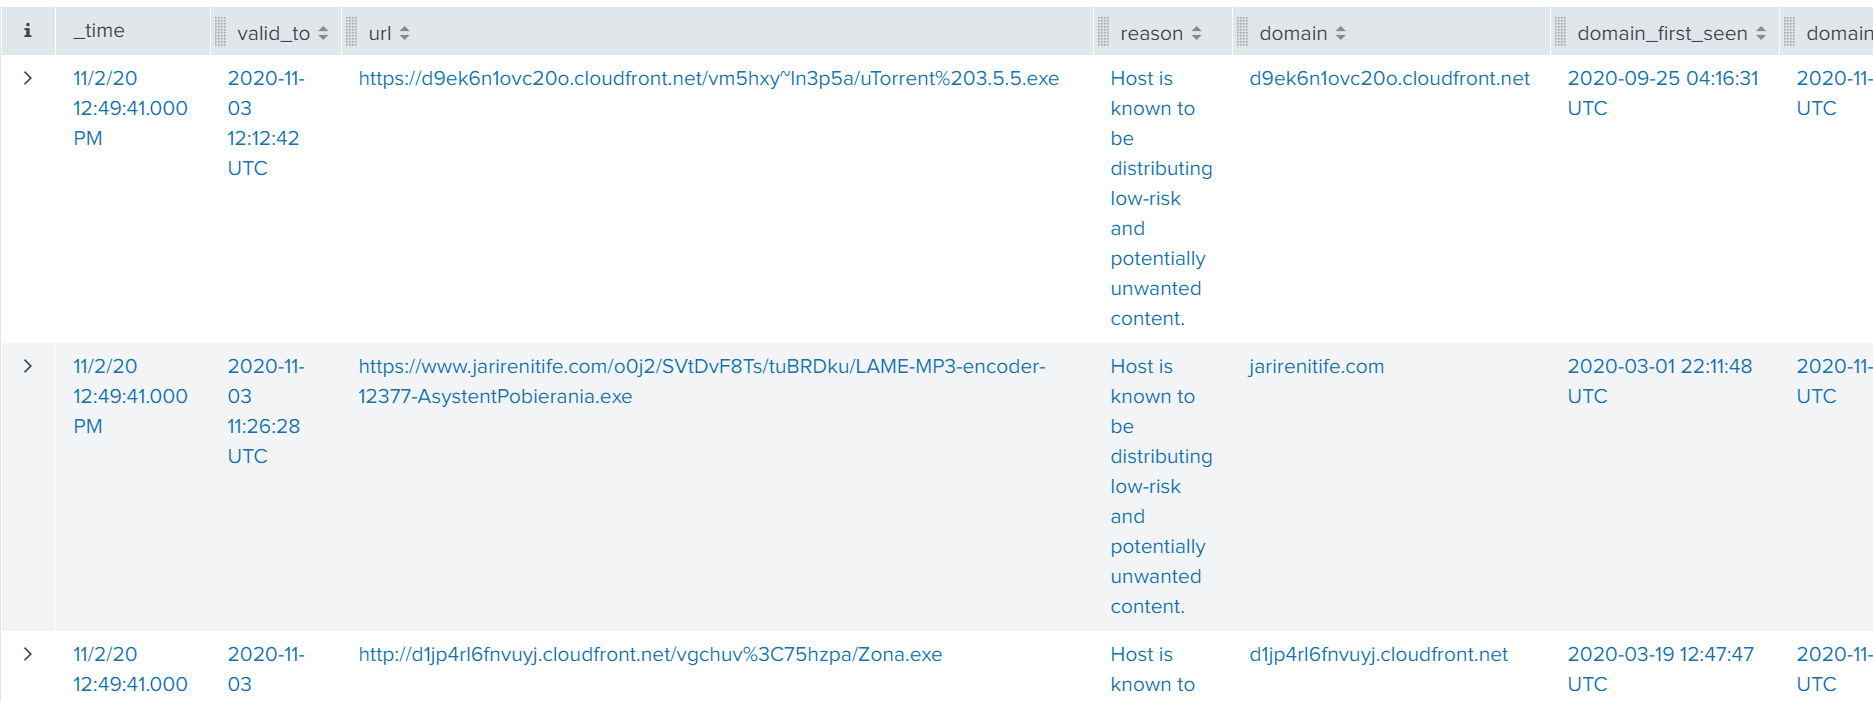Click the sort arrows beside reason header
Viewport: 1873px width, 702px height.
point(1196,34)
